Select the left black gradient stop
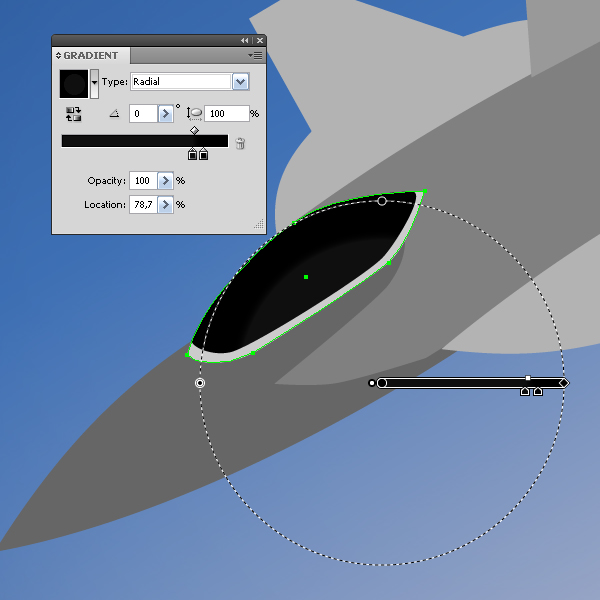The width and height of the screenshot is (600, 600). coord(192,154)
